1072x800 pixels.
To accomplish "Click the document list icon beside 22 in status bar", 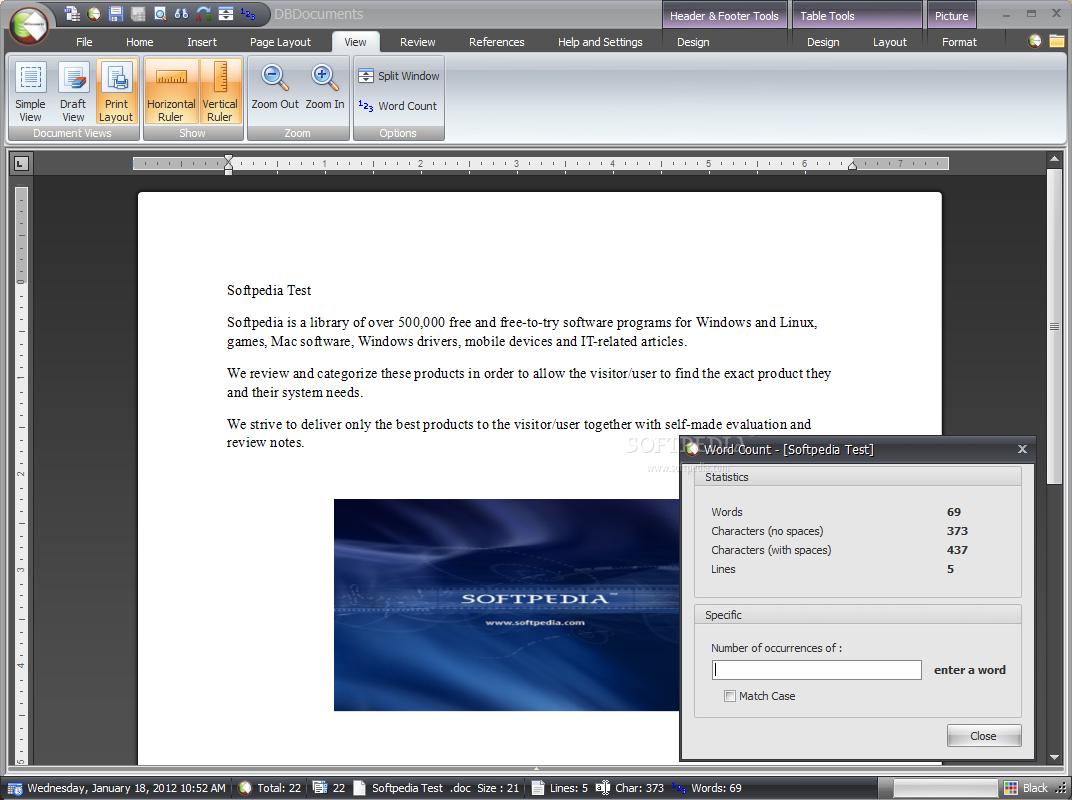I will click(x=319, y=788).
